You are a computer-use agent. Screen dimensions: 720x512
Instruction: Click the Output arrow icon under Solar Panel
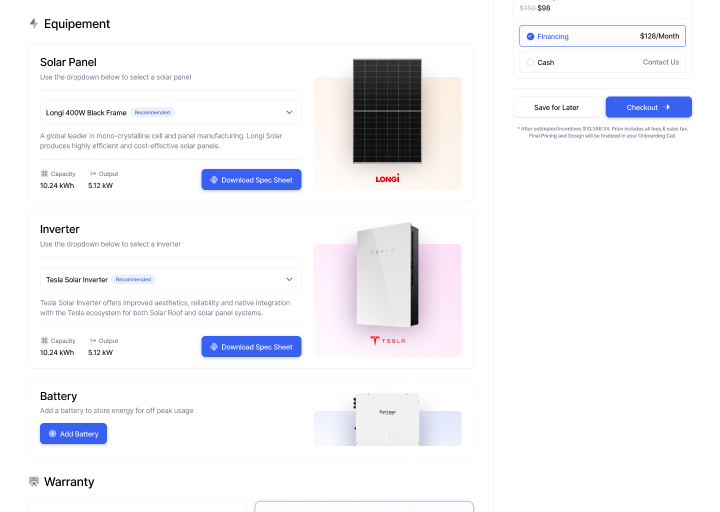(x=93, y=174)
